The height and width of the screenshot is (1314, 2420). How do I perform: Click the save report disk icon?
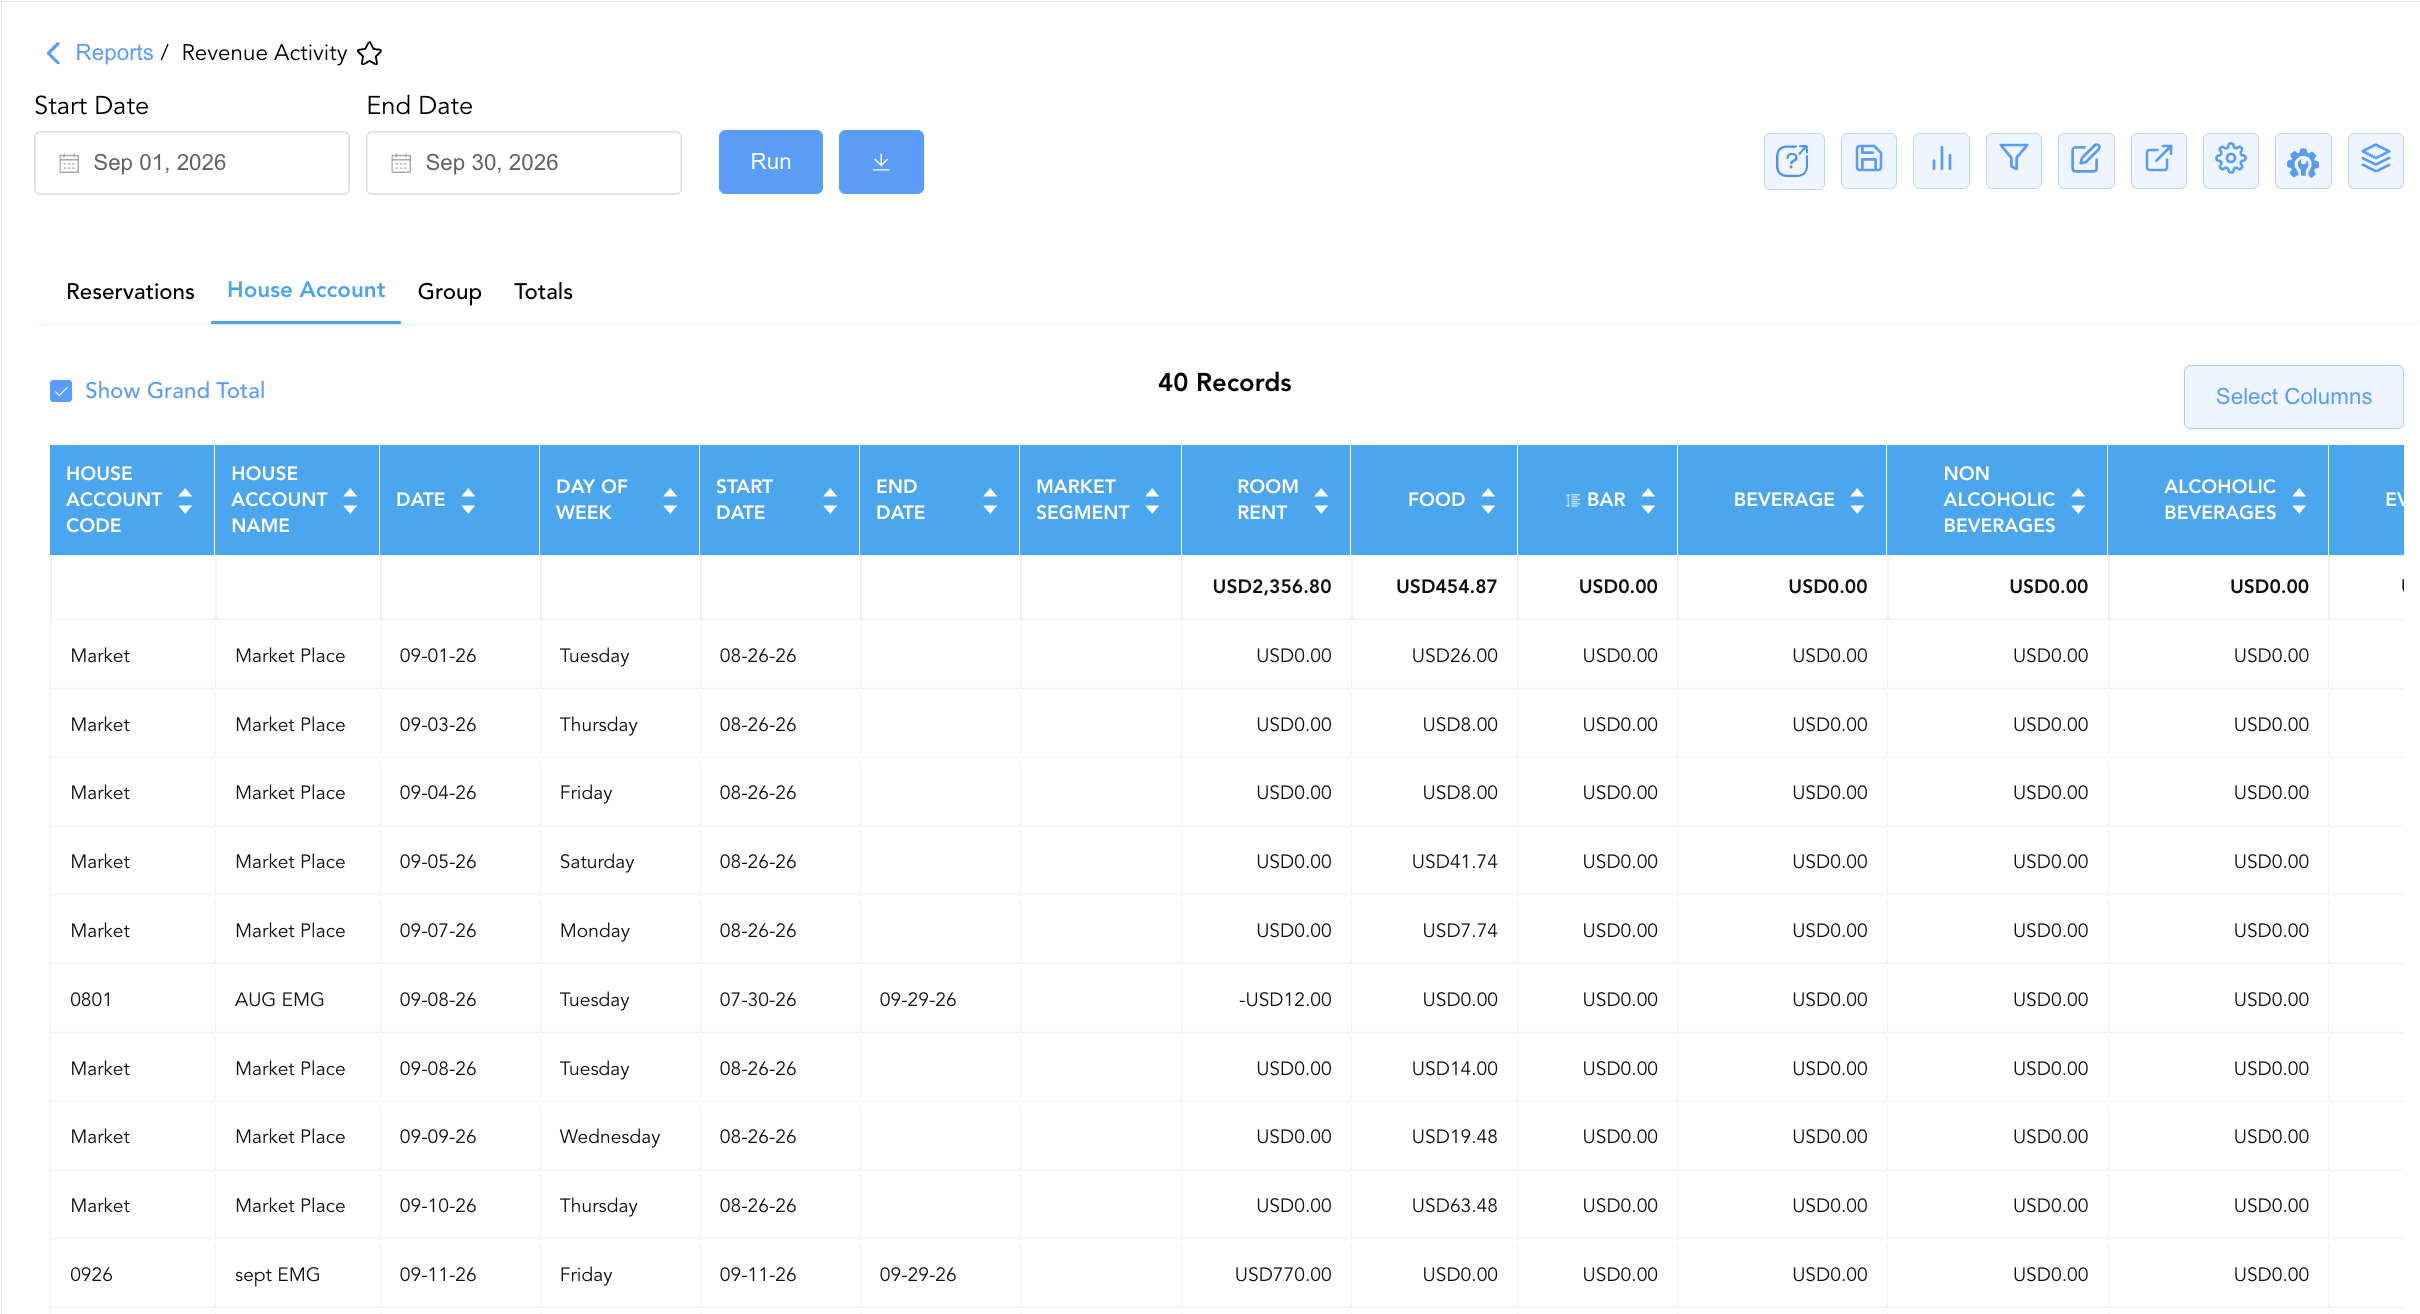[x=1868, y=161]
